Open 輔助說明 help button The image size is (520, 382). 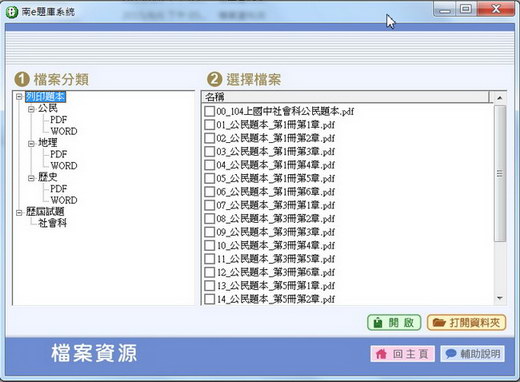tap(472, 354)
